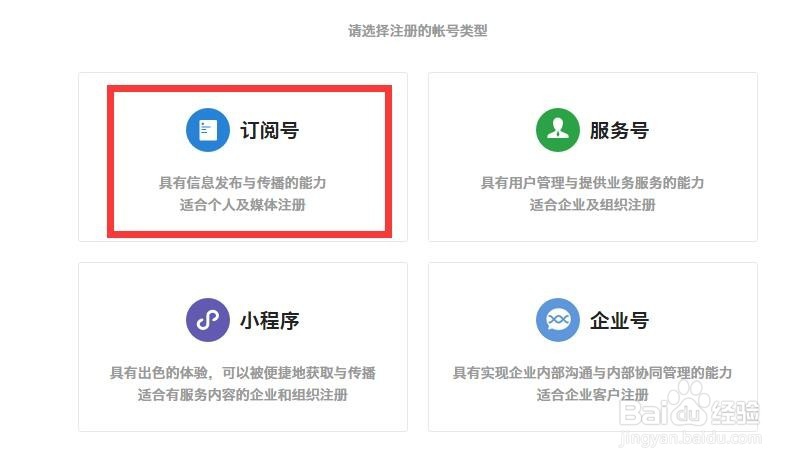Click text 适合个人及媒体注册
Viewport: 807px width, 466px height.
coord(242,204)
